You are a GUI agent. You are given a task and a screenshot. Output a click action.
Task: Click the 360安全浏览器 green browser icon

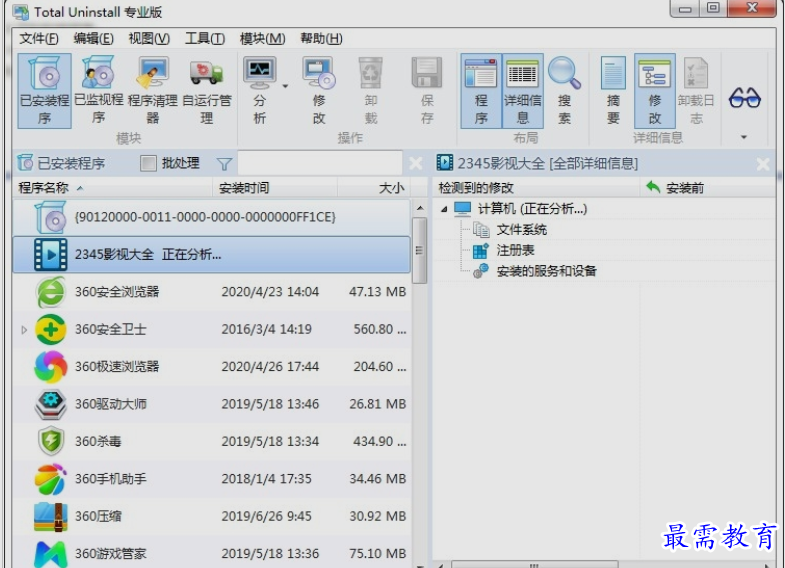pos(51,292)
